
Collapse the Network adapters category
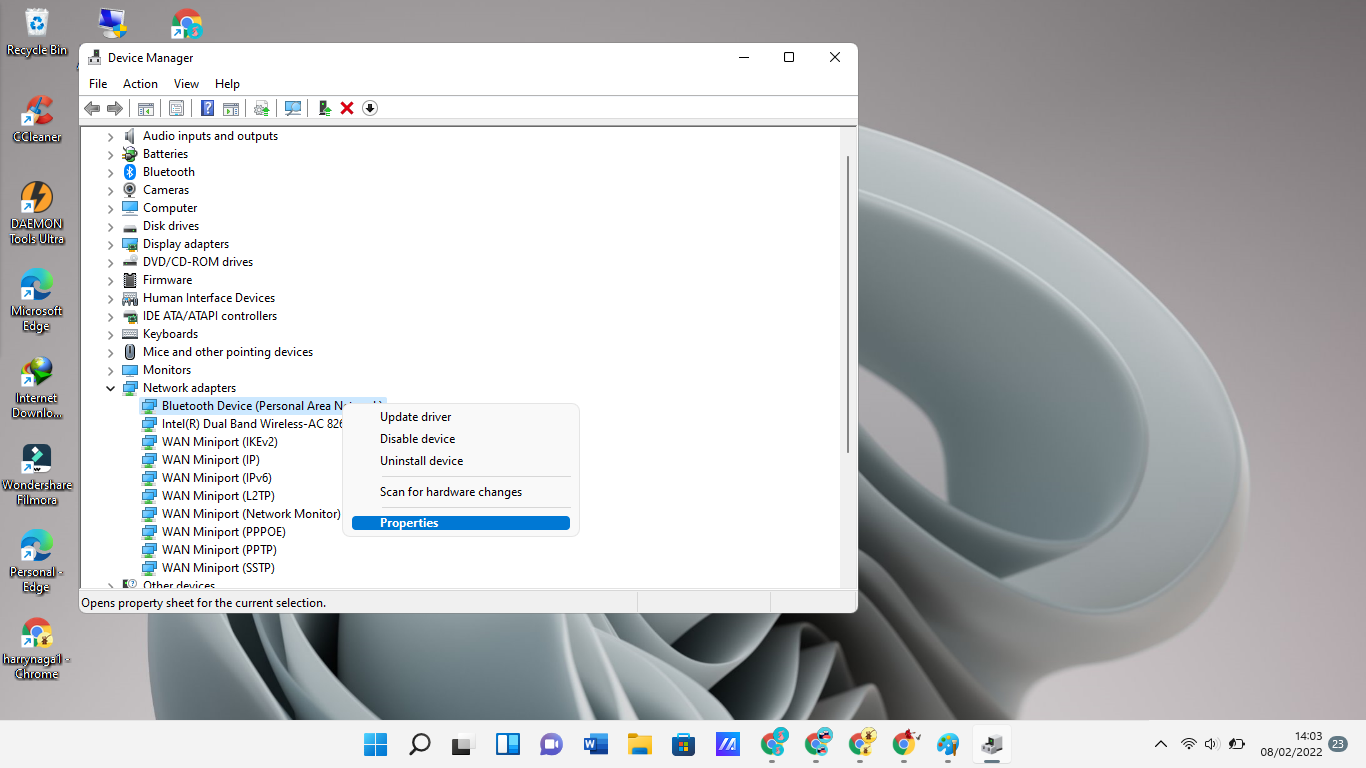pos(111,388)
